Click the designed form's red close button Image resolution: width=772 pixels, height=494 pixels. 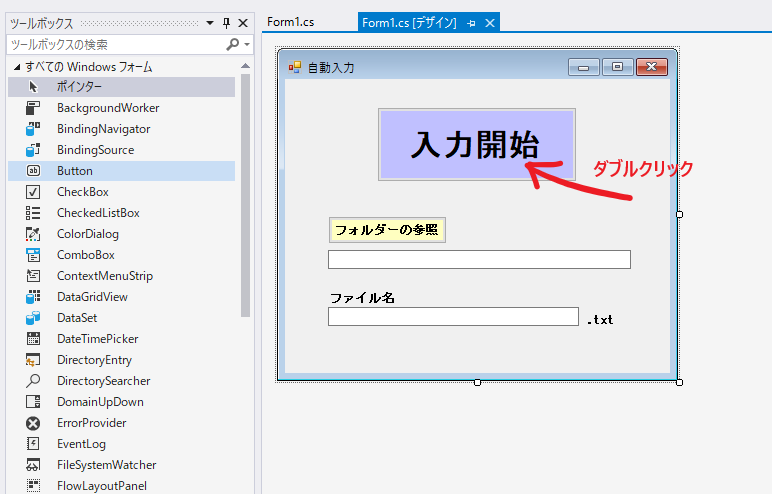tap(651, 67)
